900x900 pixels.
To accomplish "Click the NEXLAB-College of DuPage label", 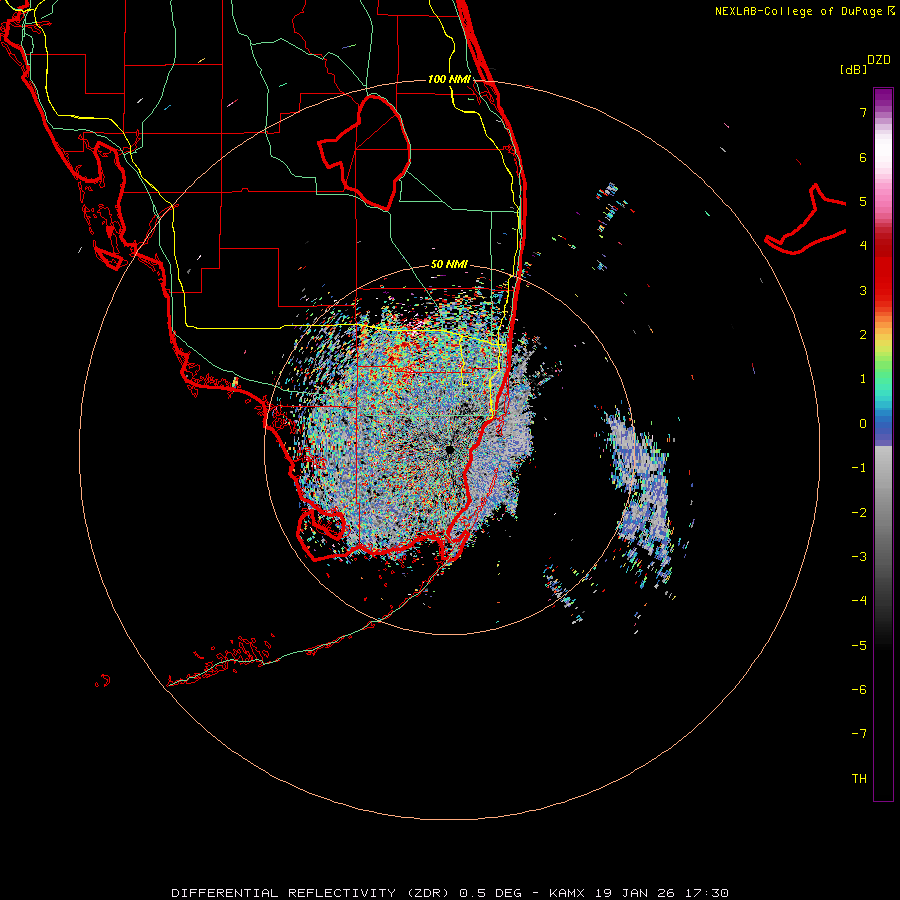I will pyautogui.click(x=799, y=11).
